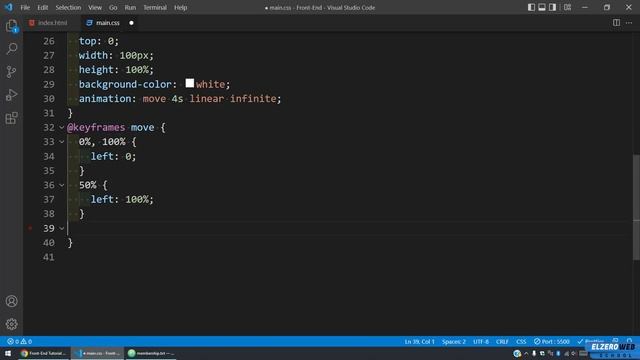Collapse the 0%, 100% block at line 33
The width and height of the screenshot is (640, 360).
pyautogui.click(x=62, y=142)
